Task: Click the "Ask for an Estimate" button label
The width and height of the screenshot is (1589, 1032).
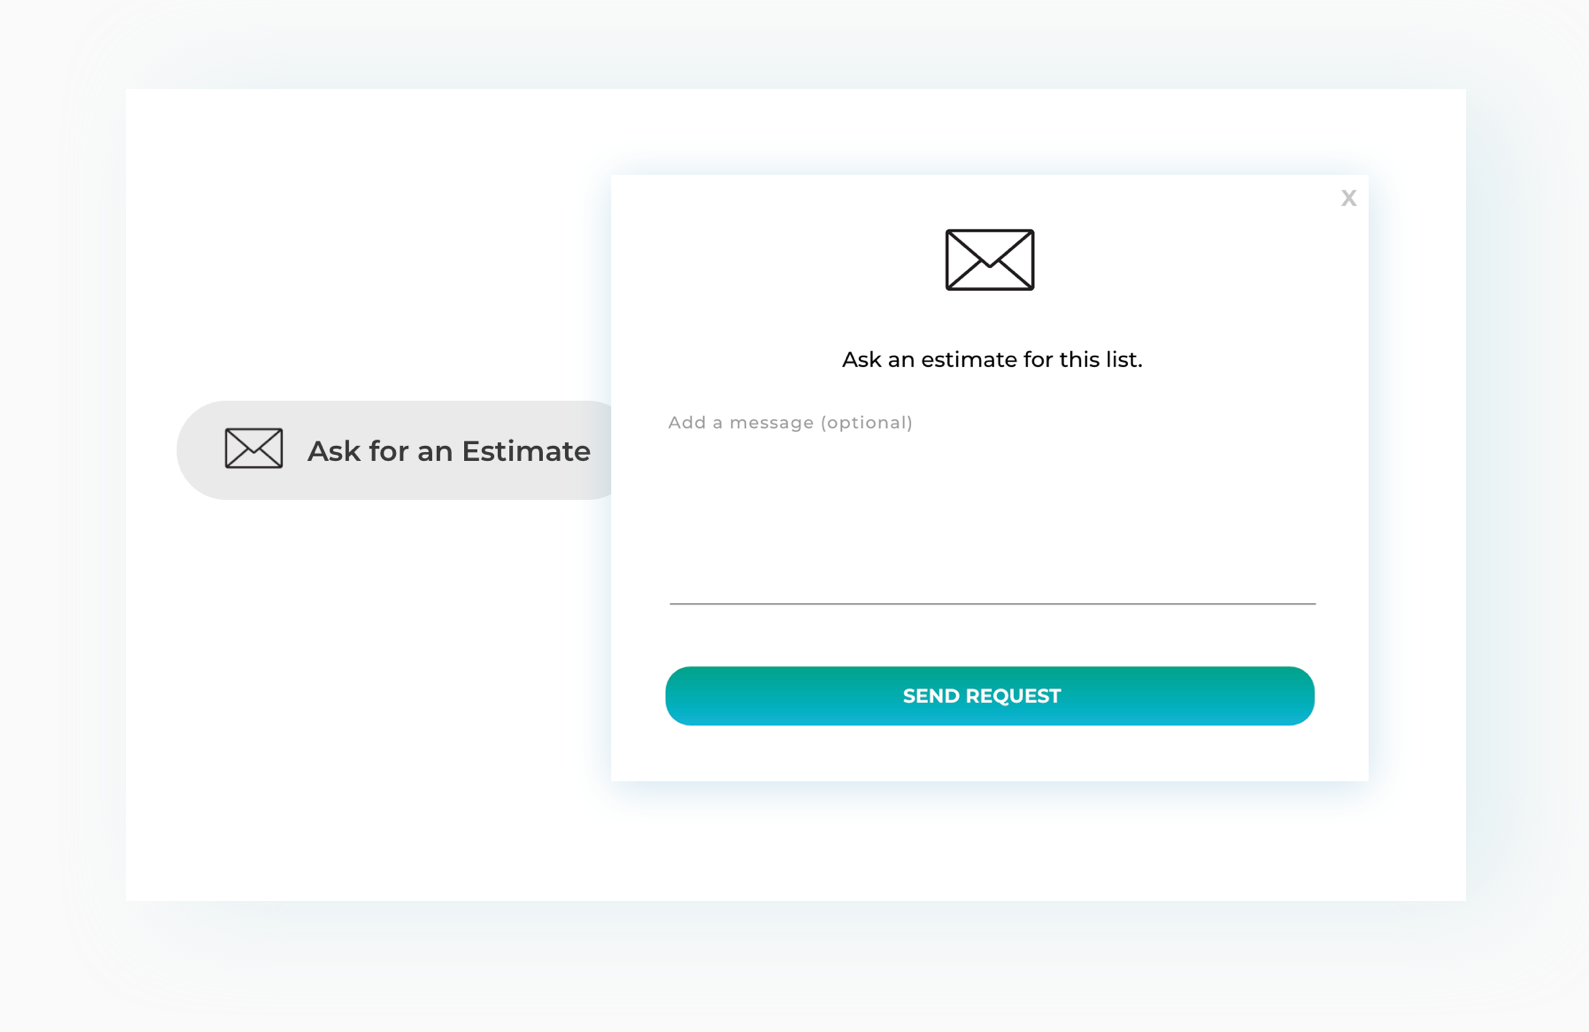Action: coord(448,451)
